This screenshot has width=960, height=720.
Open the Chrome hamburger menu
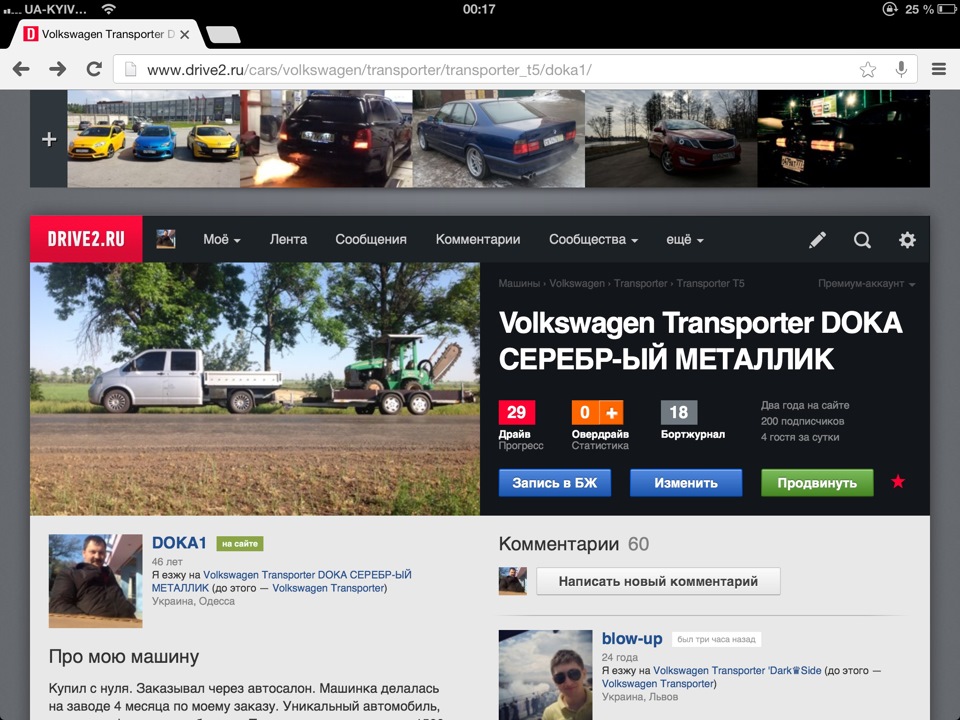click(x=939, y=69)
